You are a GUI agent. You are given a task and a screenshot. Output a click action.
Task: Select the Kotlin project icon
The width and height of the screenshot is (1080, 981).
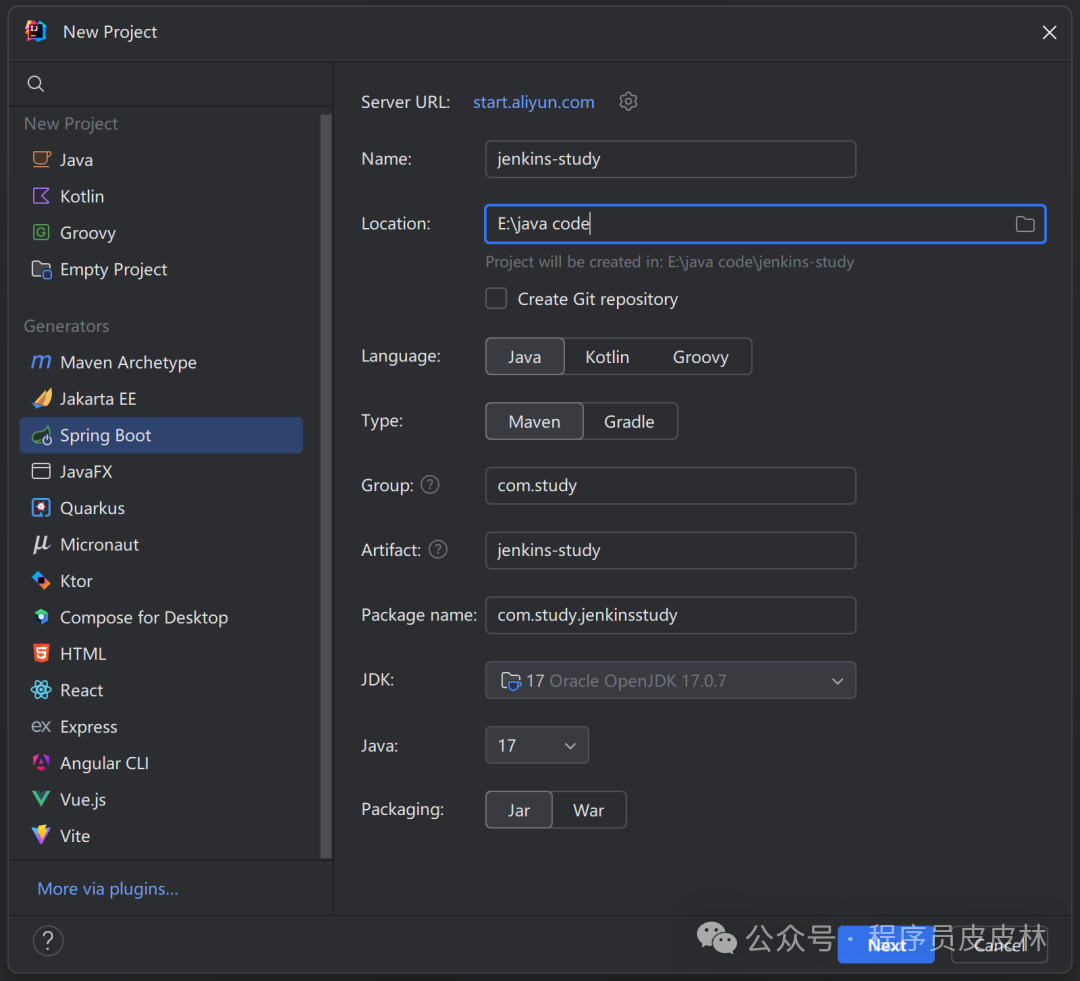tap(41, 196)
